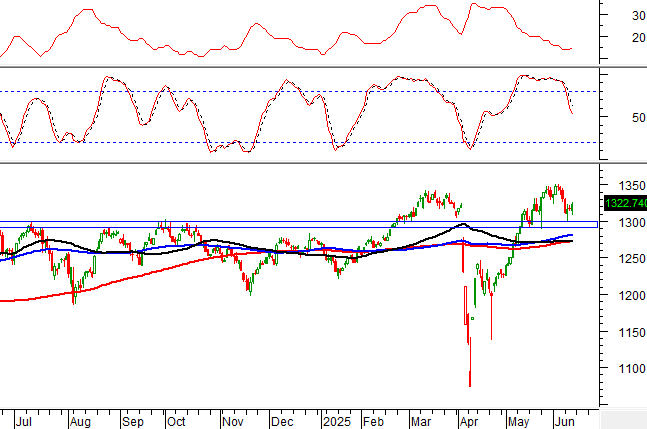Select the Jul month label
This screenshot has height=429, width=647.
(x=24, y=422)
